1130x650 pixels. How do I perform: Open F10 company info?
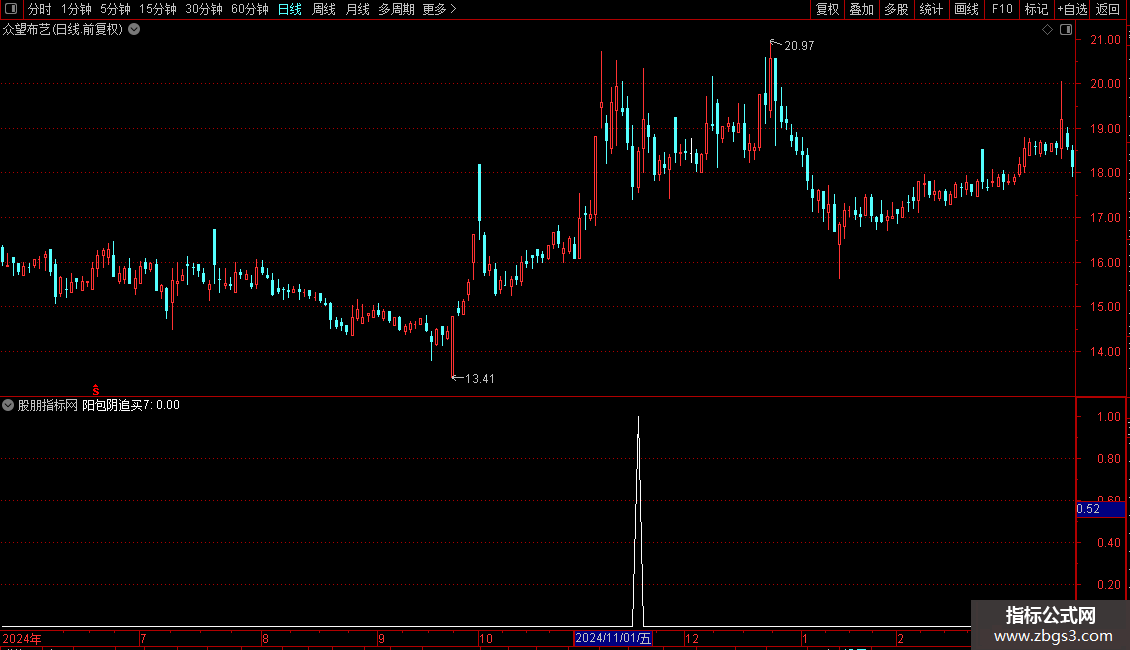(x=1002, y=9)
